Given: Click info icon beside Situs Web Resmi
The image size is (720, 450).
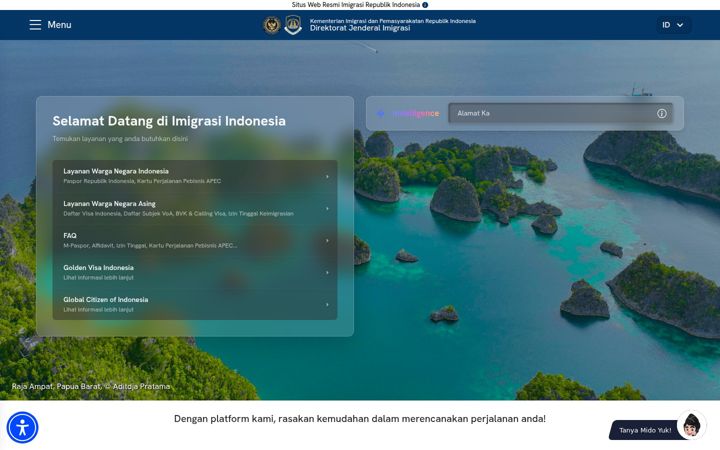Looking at the screenshot, I should (425, 5).
